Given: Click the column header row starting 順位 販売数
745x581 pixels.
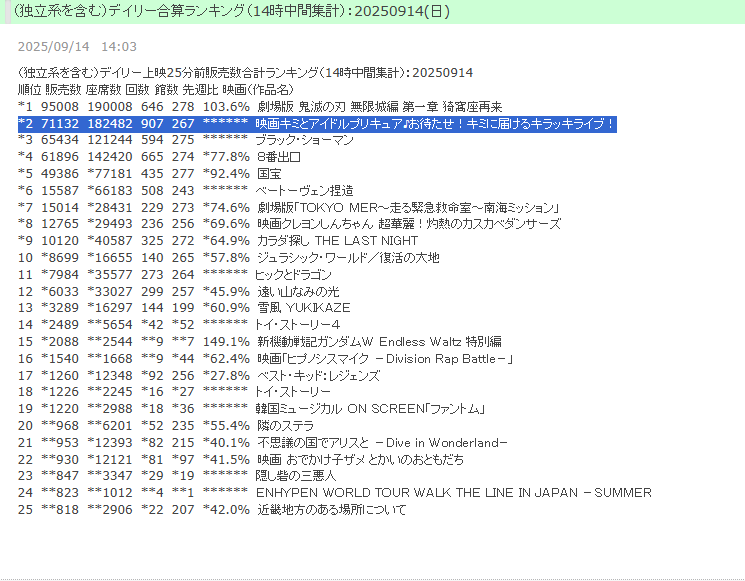Looking at the screenshot, I should [x=156, y=89].
